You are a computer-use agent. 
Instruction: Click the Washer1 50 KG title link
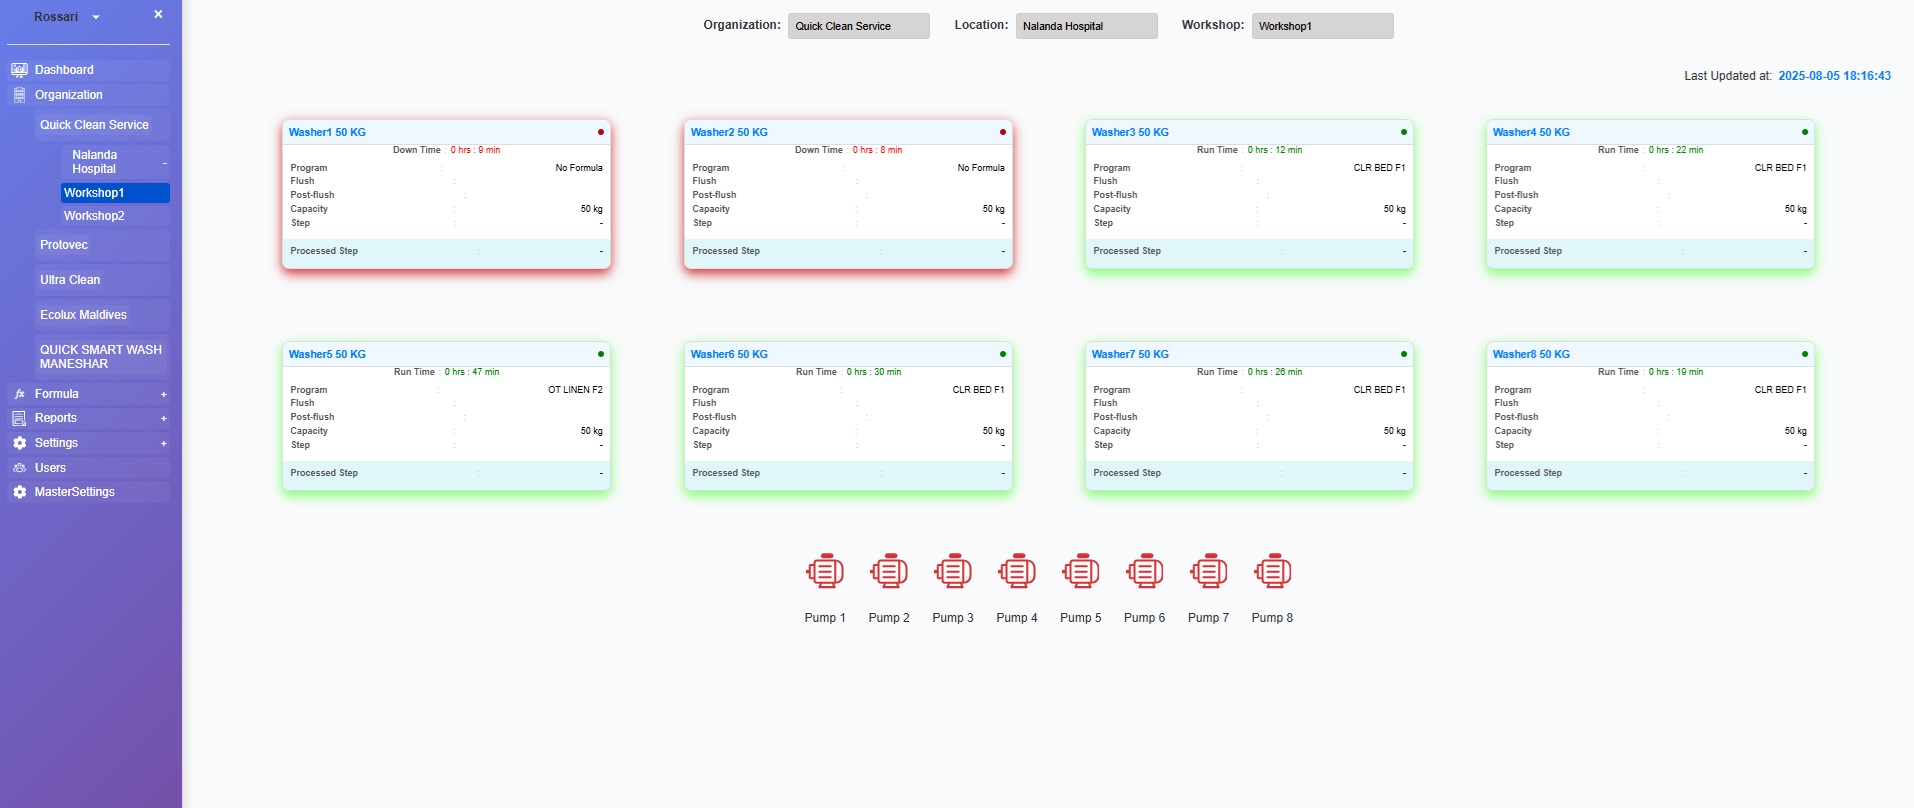(327, 132)
